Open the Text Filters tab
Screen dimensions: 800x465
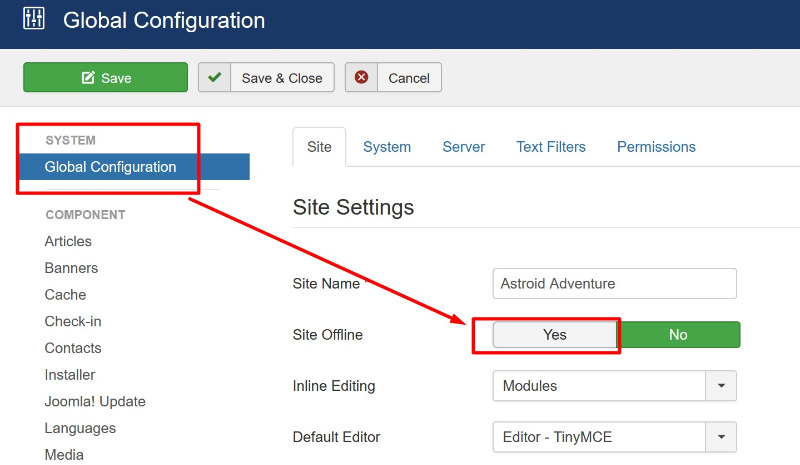coord(551,147)
